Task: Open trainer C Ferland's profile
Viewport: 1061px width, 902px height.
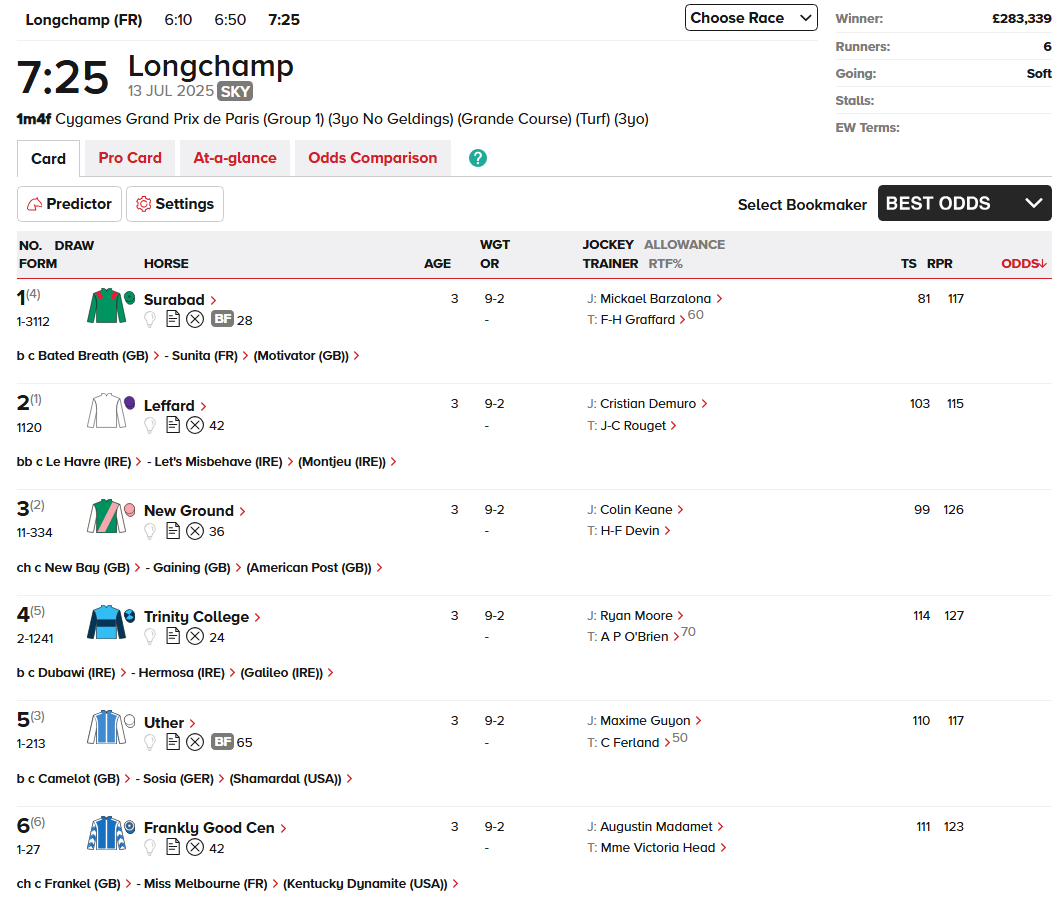Action: pos(635,742)
